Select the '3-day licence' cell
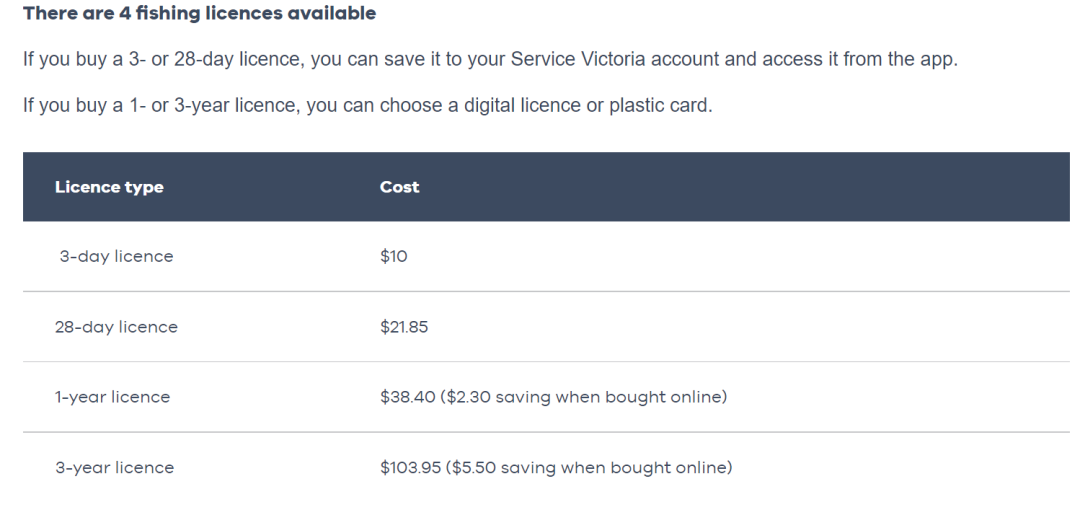1080x510 pixels. pos(116,256)
